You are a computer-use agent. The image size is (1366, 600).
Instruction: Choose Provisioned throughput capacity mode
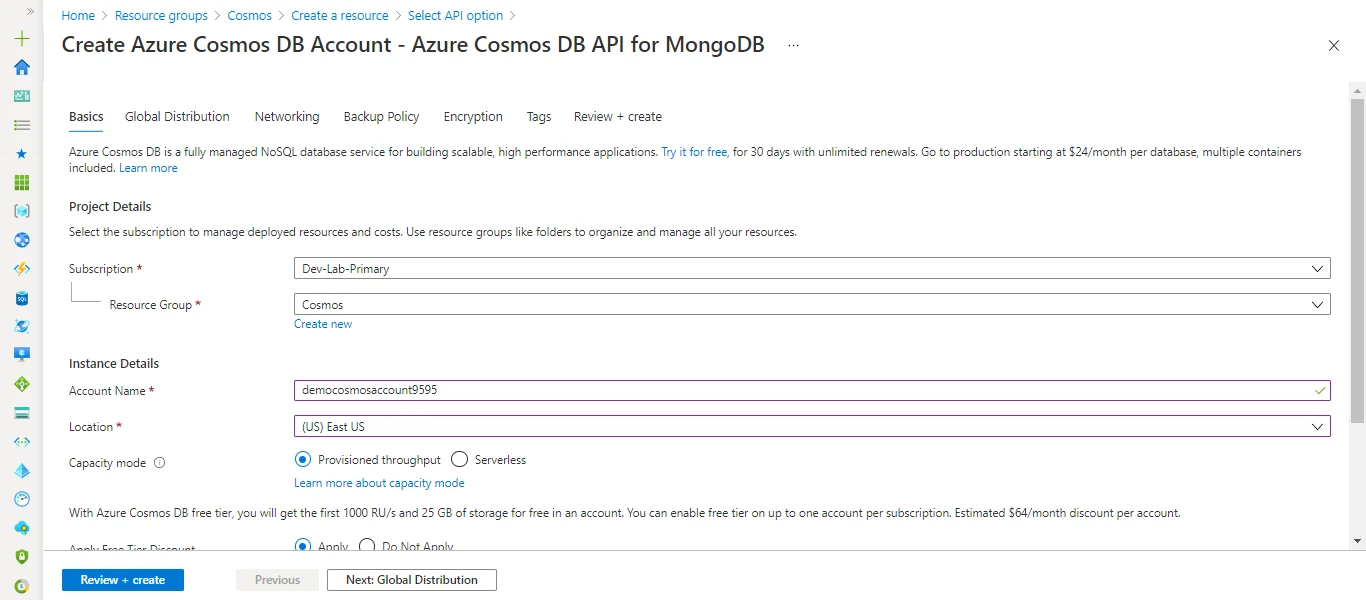[x=303, y=459]
